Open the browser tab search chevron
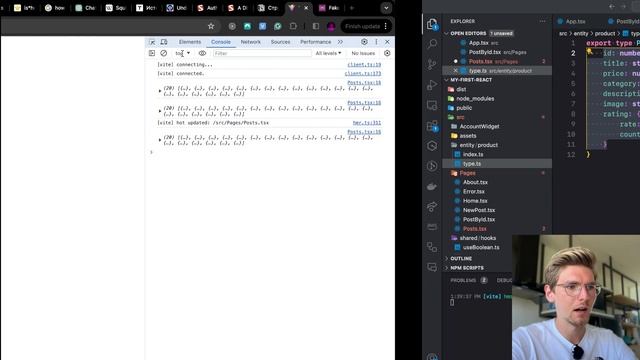Image resolution: width=640 pixels, height=360 pixels. pos(386,8)
